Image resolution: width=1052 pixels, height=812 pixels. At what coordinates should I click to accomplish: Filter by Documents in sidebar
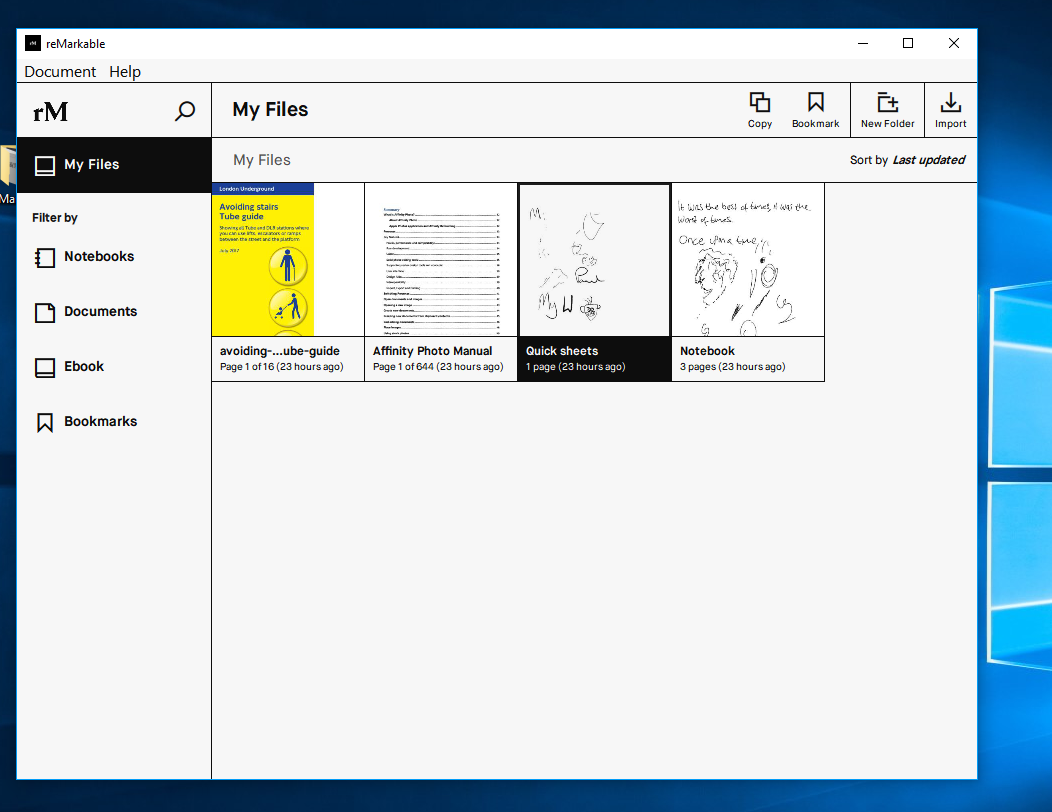(x=100, y=312)
